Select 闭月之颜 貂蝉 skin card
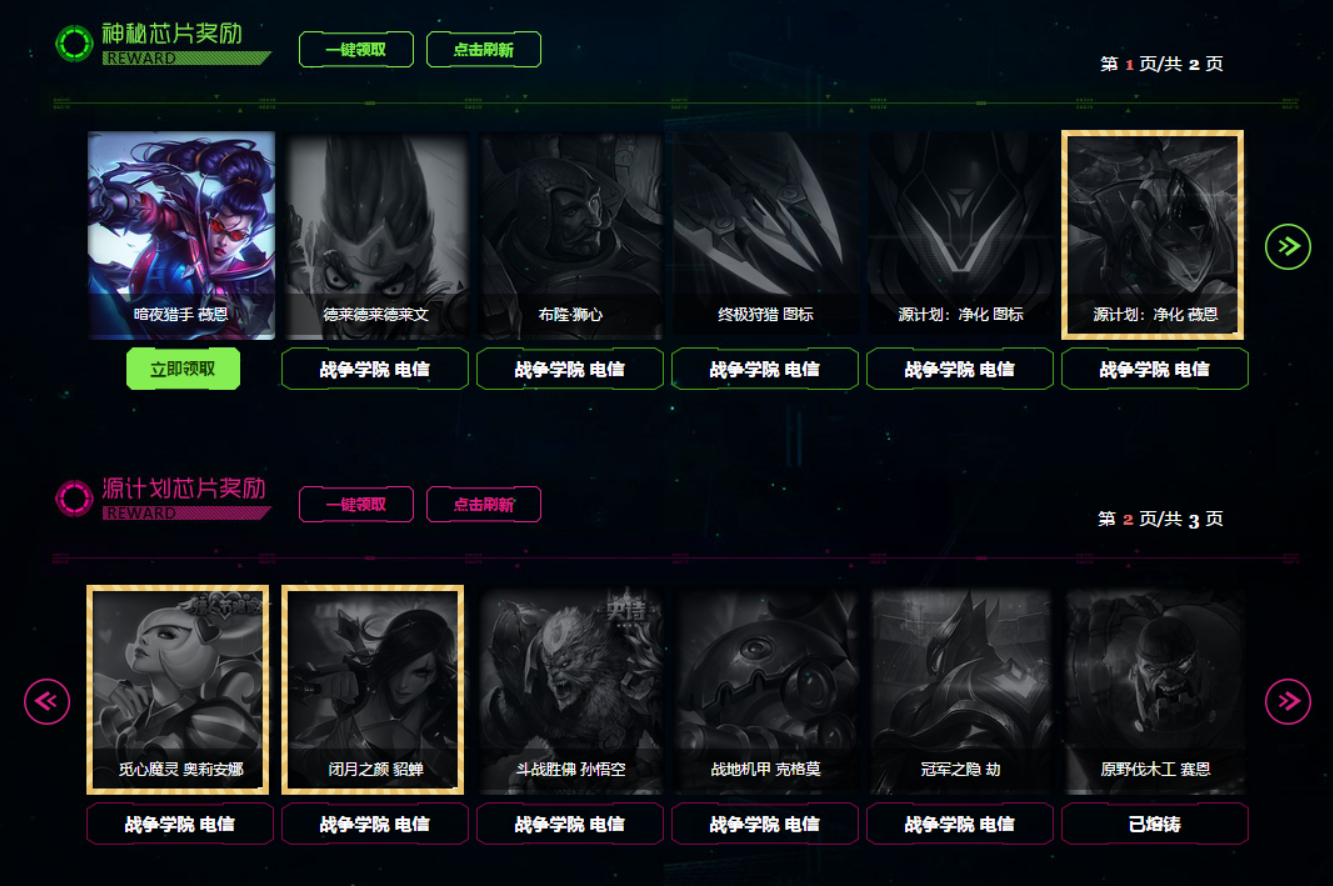 pyautogui.click(x=373, y=690)
